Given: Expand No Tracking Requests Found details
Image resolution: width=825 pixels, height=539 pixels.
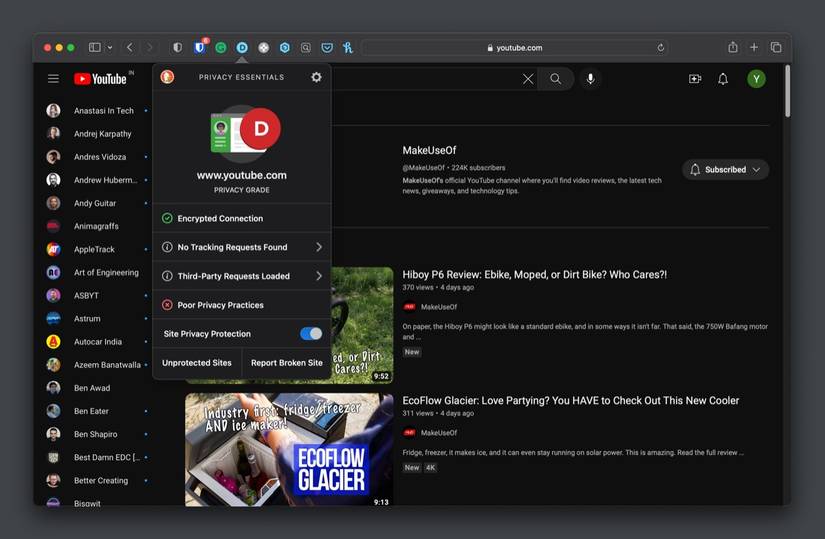Looking at the screenshot, I should pyautogui.click(x=242, y=247).
